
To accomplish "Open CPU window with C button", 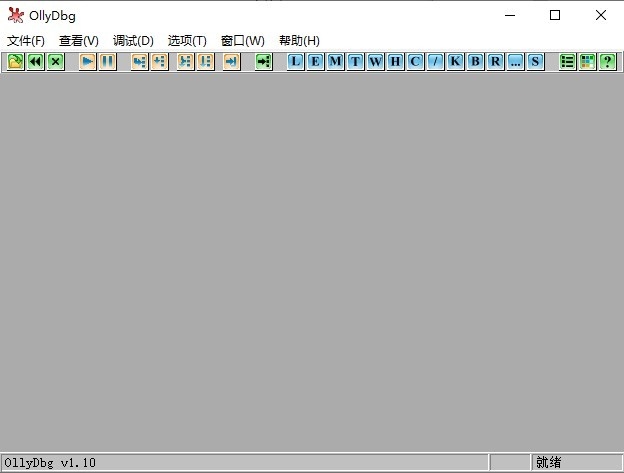I will [415, 62].
